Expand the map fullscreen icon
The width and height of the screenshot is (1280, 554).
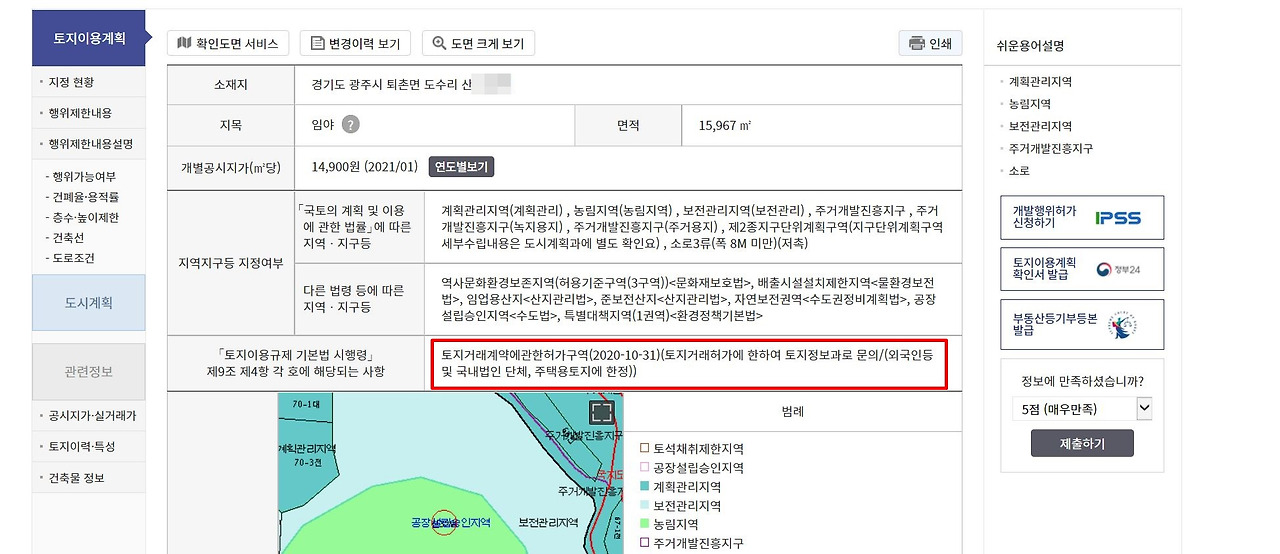(601, 413)
